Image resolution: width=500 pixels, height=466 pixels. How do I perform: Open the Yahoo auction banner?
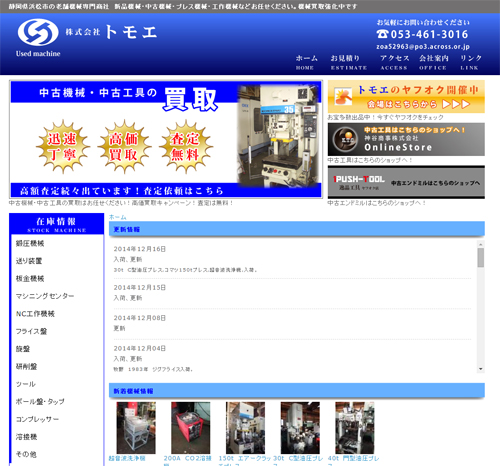[x=406, y=97]
